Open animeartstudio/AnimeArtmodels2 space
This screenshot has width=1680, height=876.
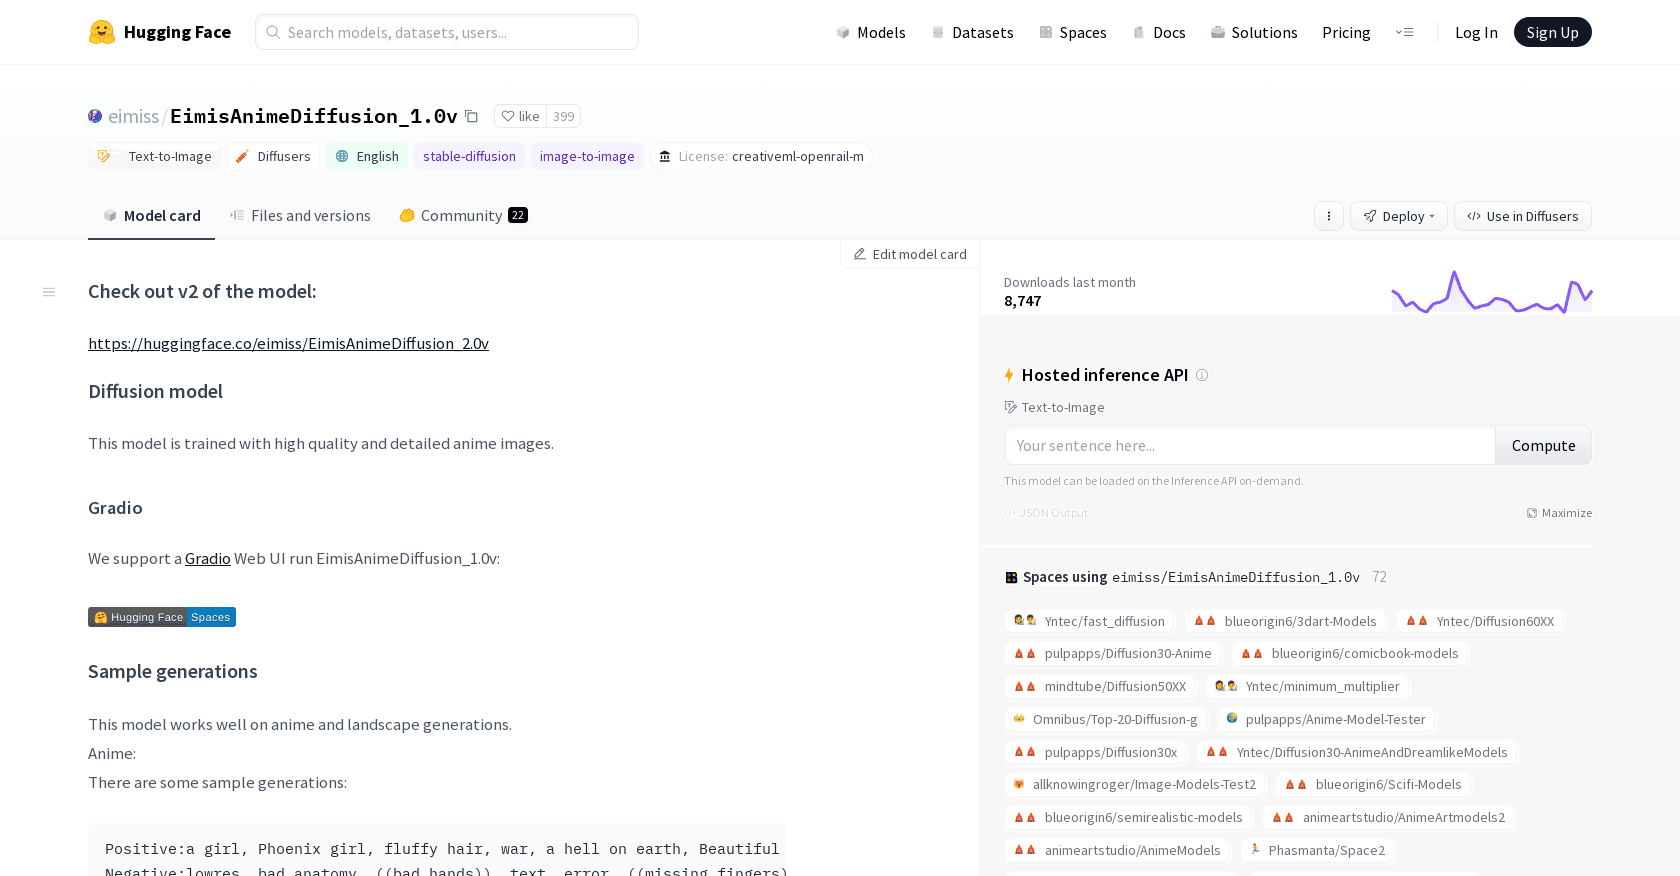[1389, 817]
